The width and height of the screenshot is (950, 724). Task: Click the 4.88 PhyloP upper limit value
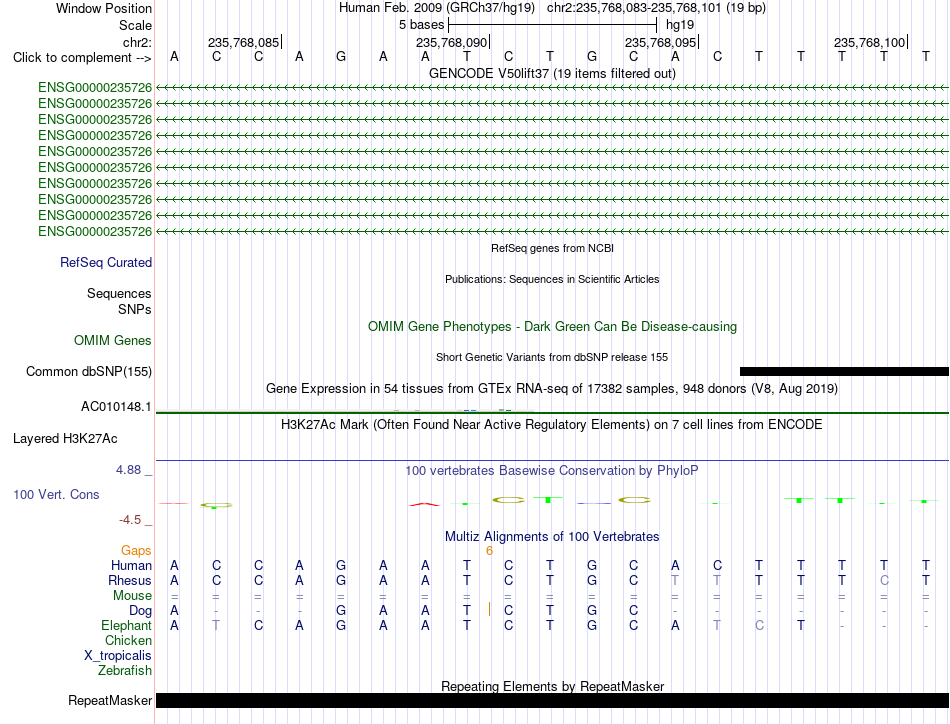point(128,470)
